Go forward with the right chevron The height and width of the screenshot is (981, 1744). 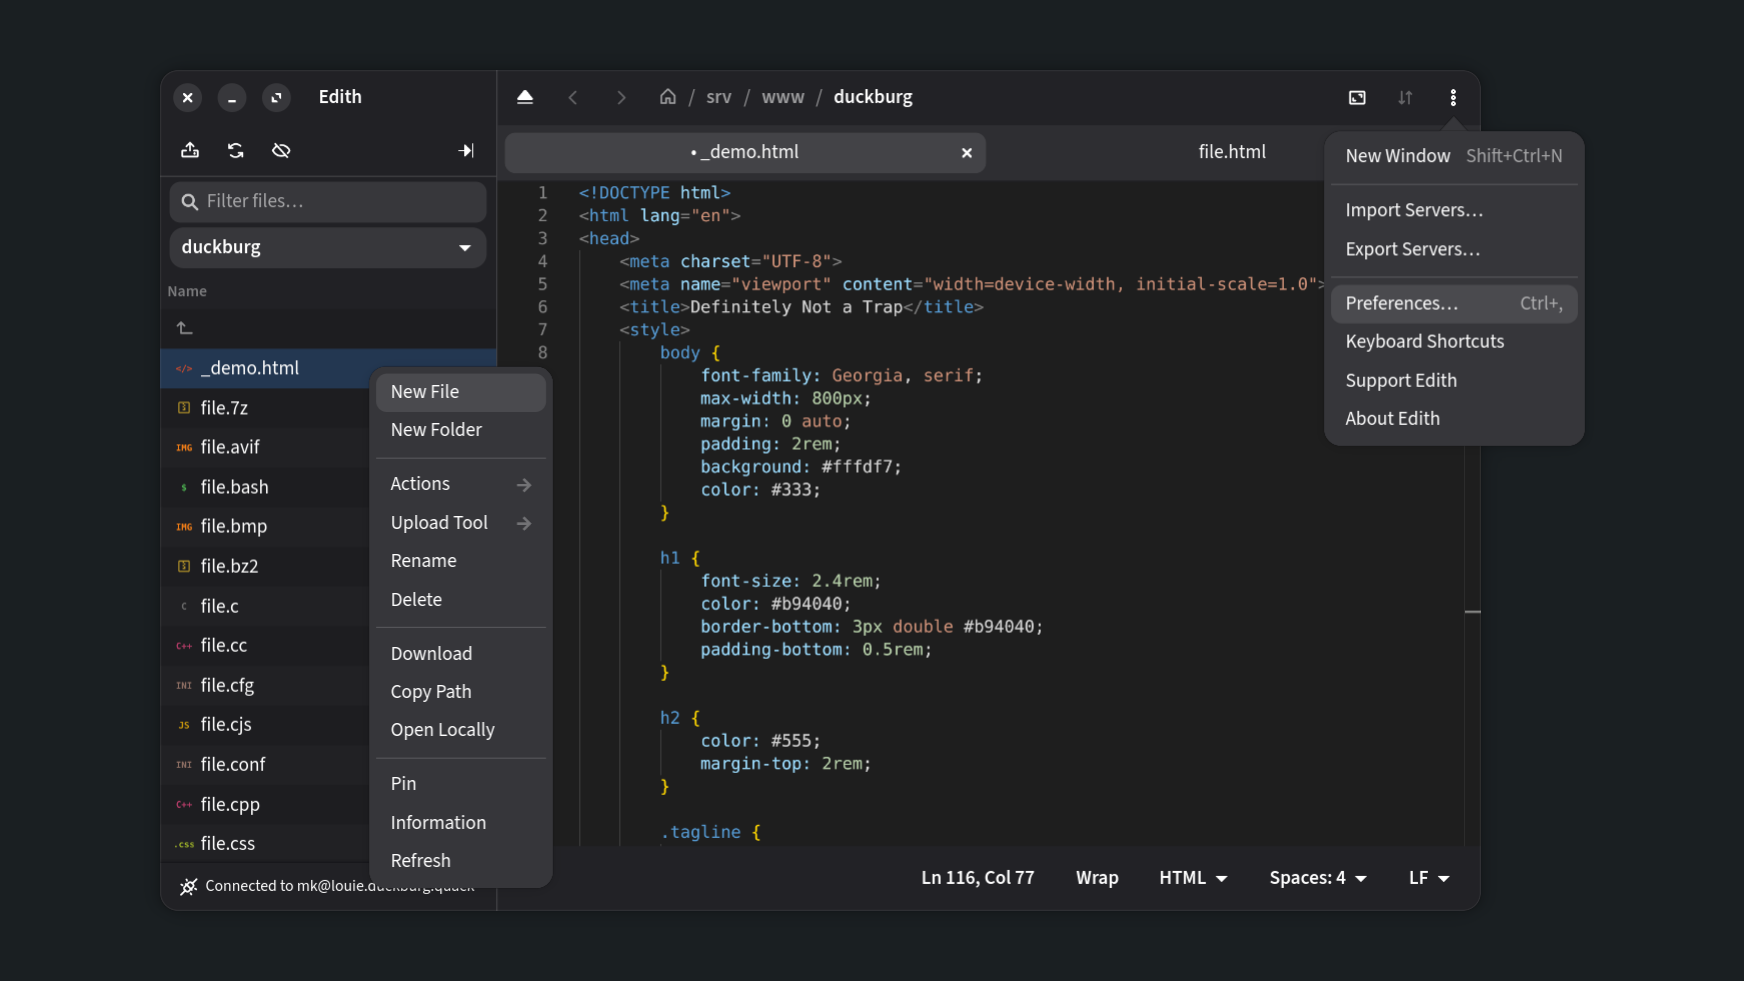[x=621, y=97]
